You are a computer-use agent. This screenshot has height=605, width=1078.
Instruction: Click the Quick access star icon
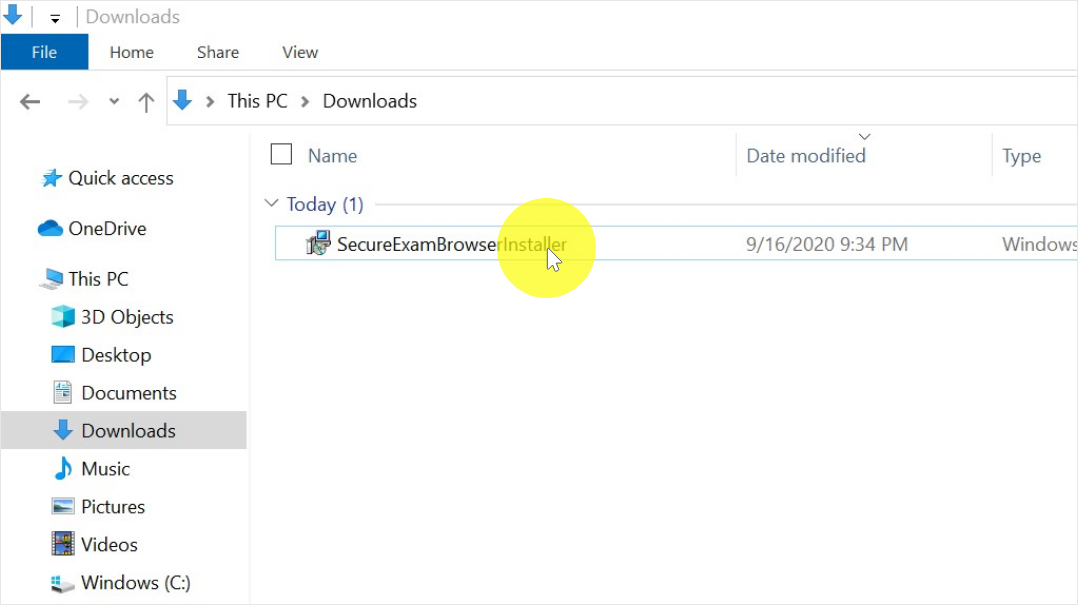[x=52, y=178]
